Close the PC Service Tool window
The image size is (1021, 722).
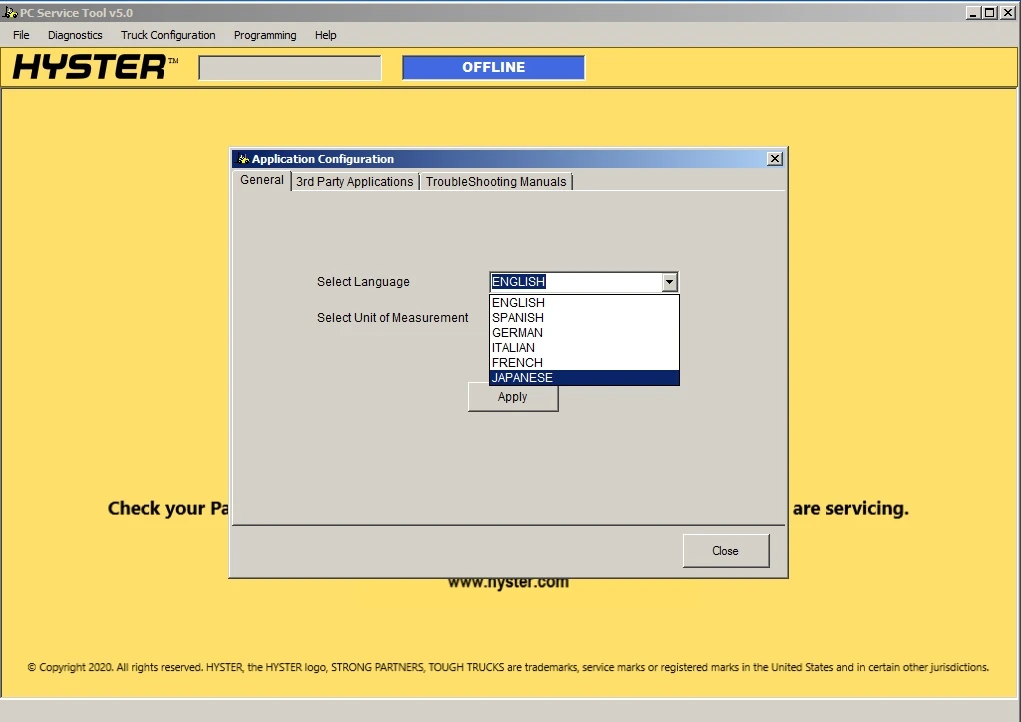point(1007,12)
